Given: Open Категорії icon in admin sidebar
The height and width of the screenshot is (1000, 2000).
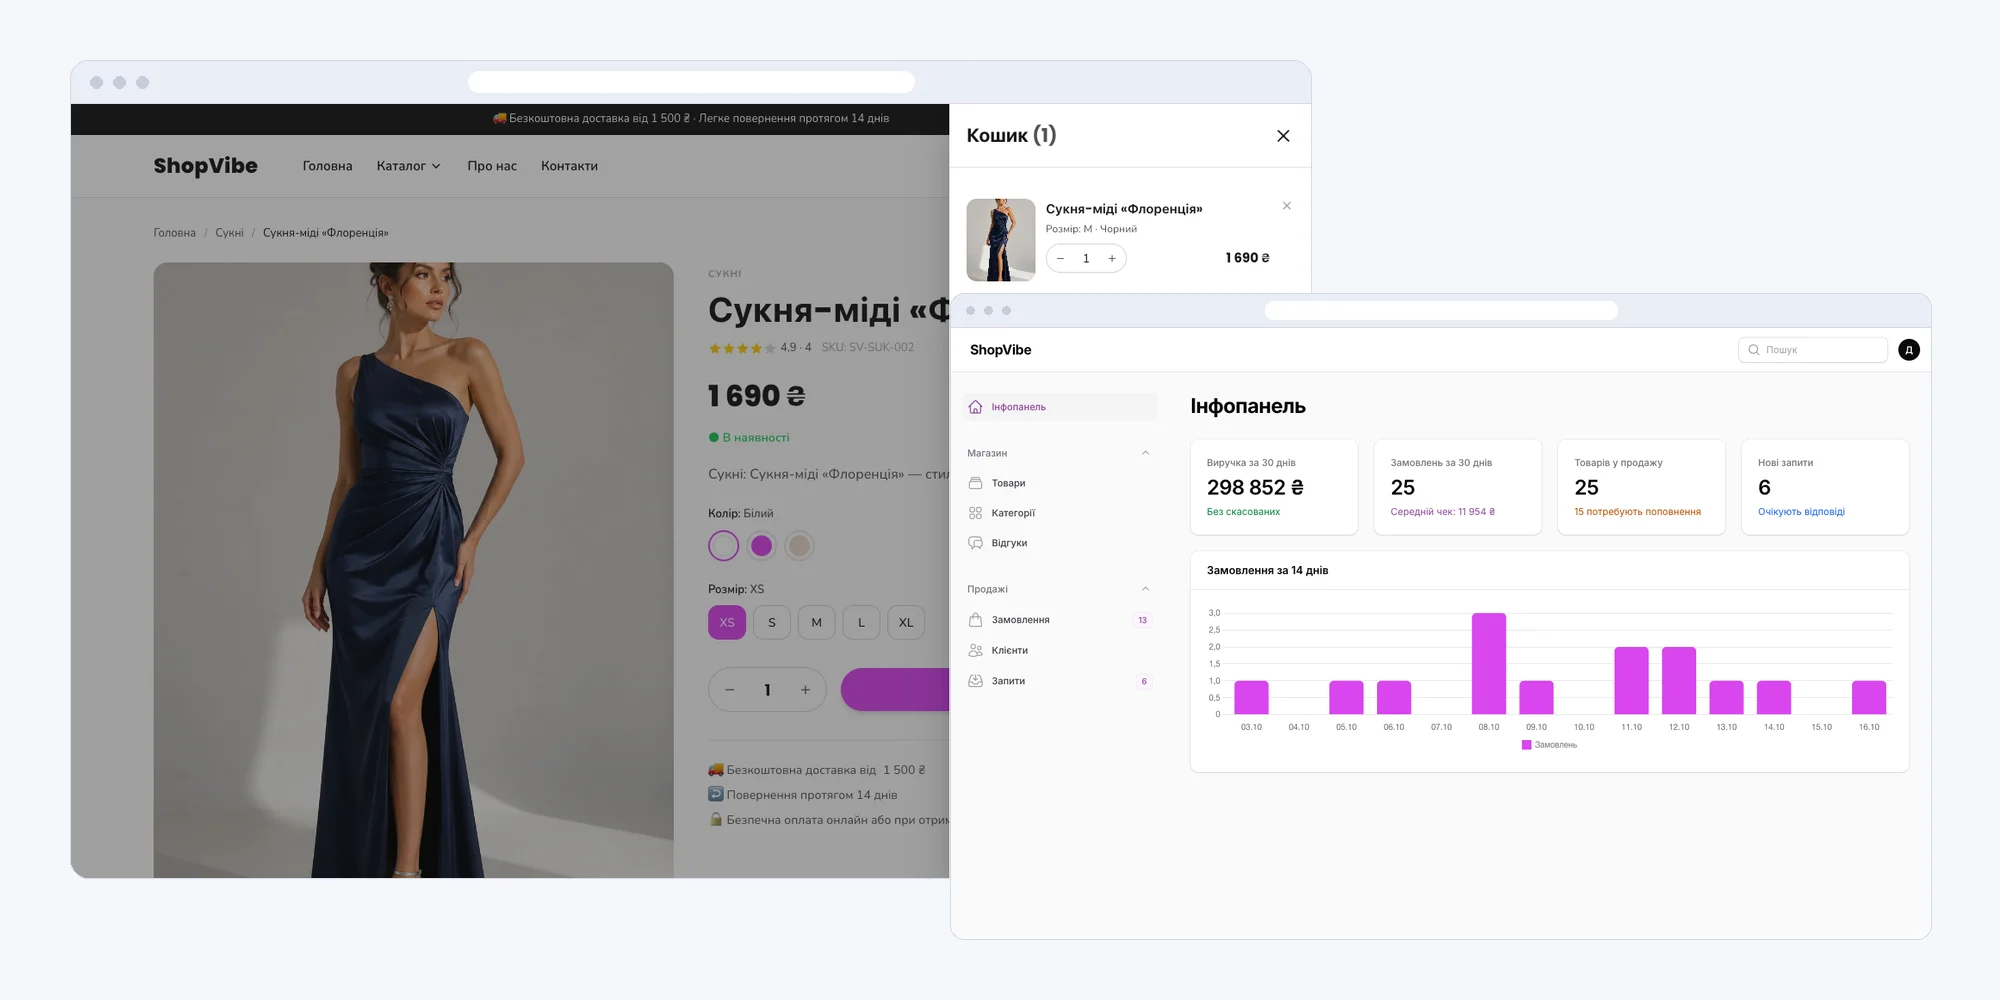Looking at the screenshot, I should (x=976, y=513).
